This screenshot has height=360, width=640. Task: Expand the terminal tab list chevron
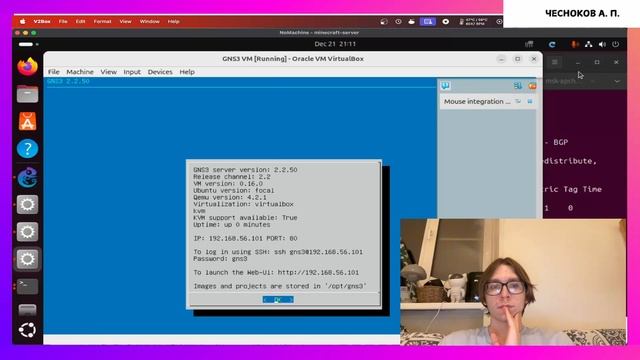click(617, 81)
